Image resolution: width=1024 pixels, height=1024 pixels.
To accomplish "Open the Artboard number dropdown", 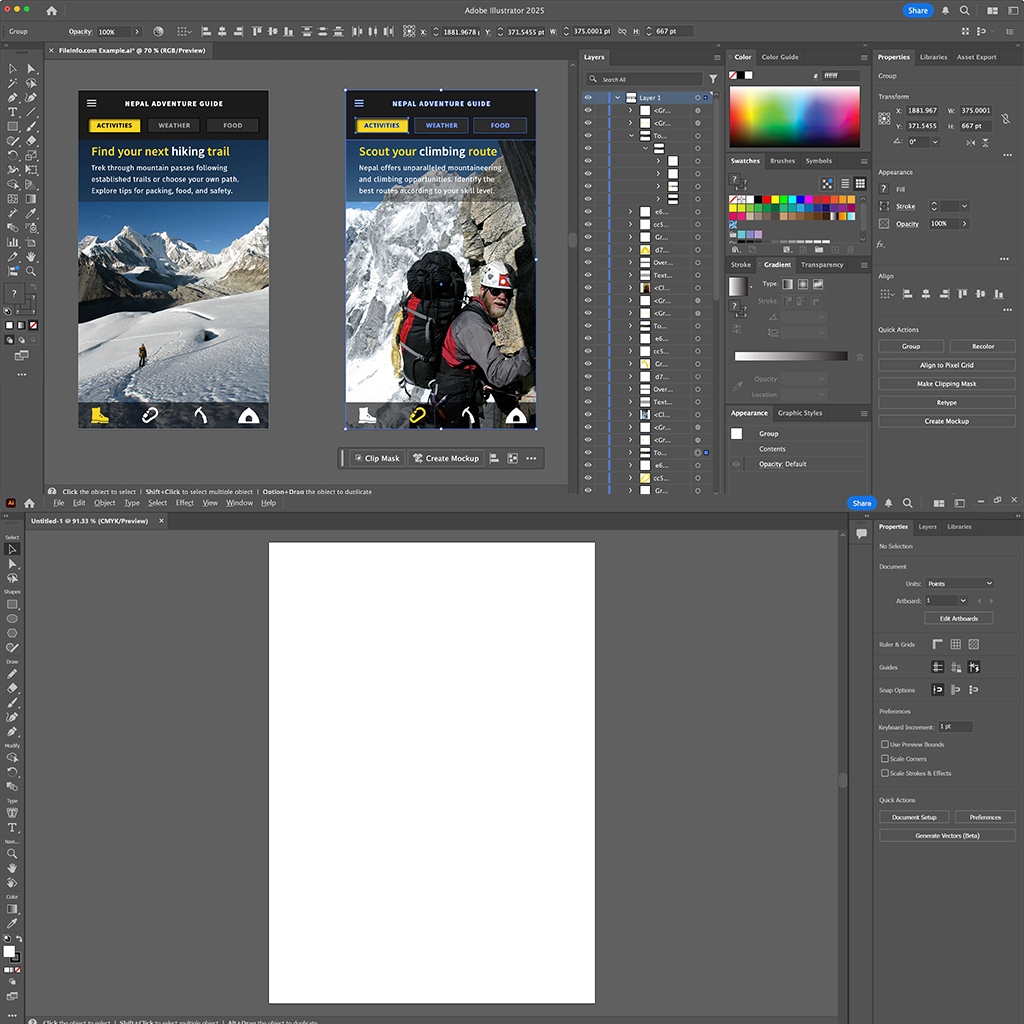I will pyautogui.click(x=963, y=601).
